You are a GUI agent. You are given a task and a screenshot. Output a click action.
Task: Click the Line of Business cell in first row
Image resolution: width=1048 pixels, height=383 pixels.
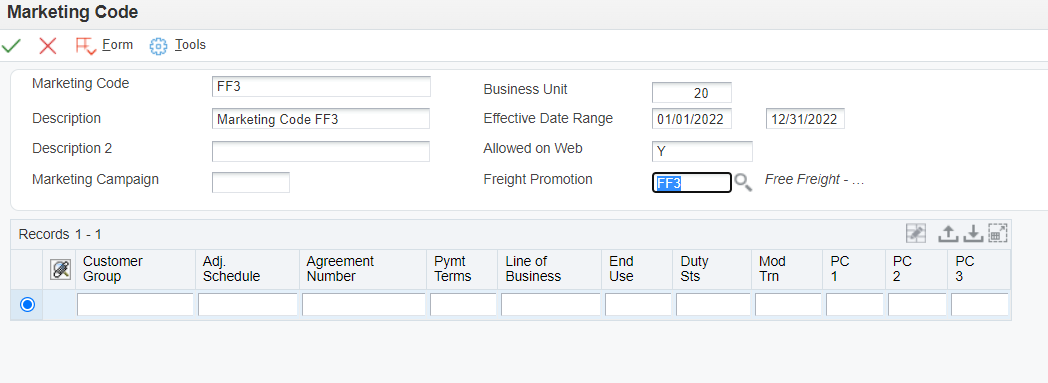(551, 305)
